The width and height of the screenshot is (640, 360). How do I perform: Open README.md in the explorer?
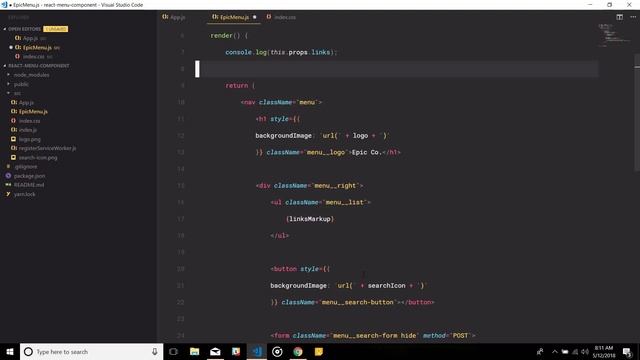[x=29, y=185]
